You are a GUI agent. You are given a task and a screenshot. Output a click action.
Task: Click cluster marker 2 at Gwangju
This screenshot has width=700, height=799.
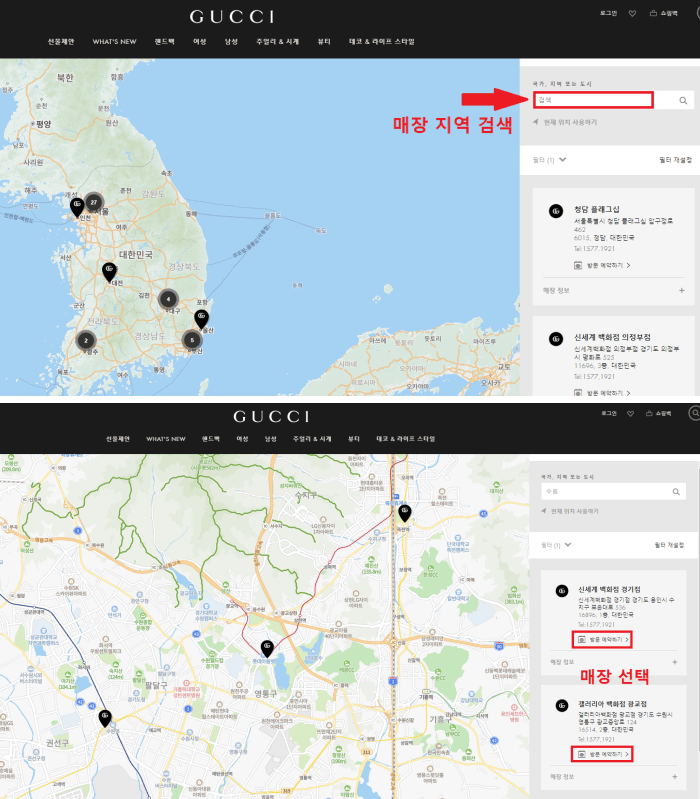pyautogui.click(x=86, y=340)
